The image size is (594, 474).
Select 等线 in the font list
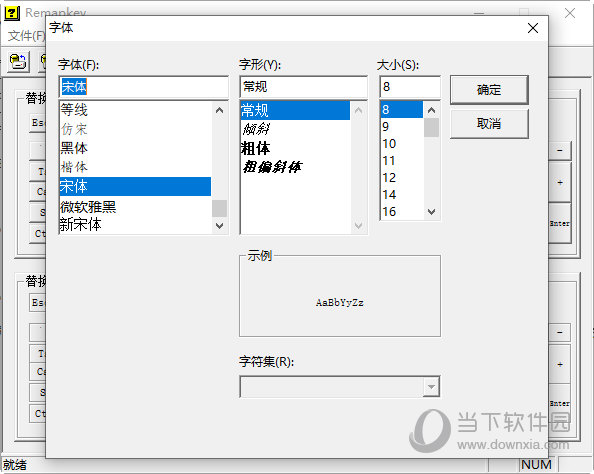tap(135, 110)
